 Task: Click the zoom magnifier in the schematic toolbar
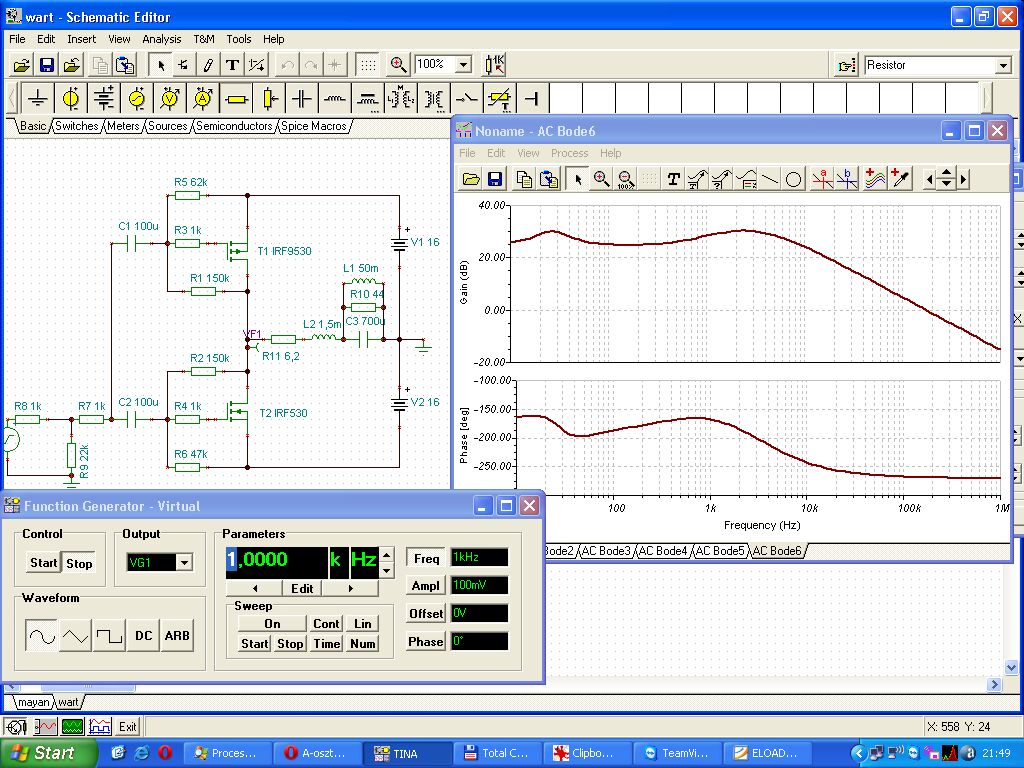398,65
